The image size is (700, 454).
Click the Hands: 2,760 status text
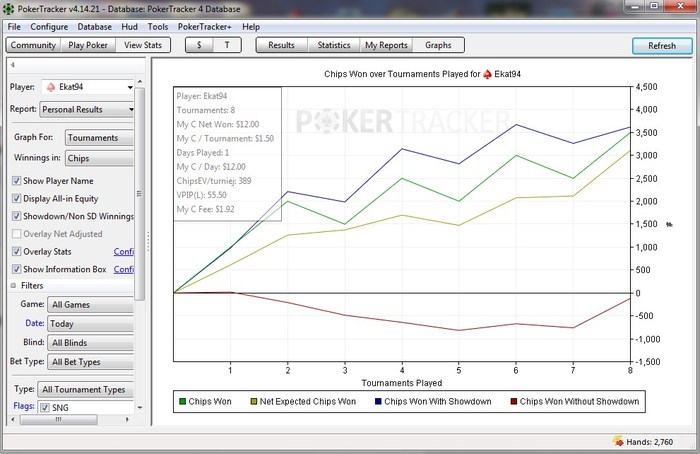(x=650, y=442)
